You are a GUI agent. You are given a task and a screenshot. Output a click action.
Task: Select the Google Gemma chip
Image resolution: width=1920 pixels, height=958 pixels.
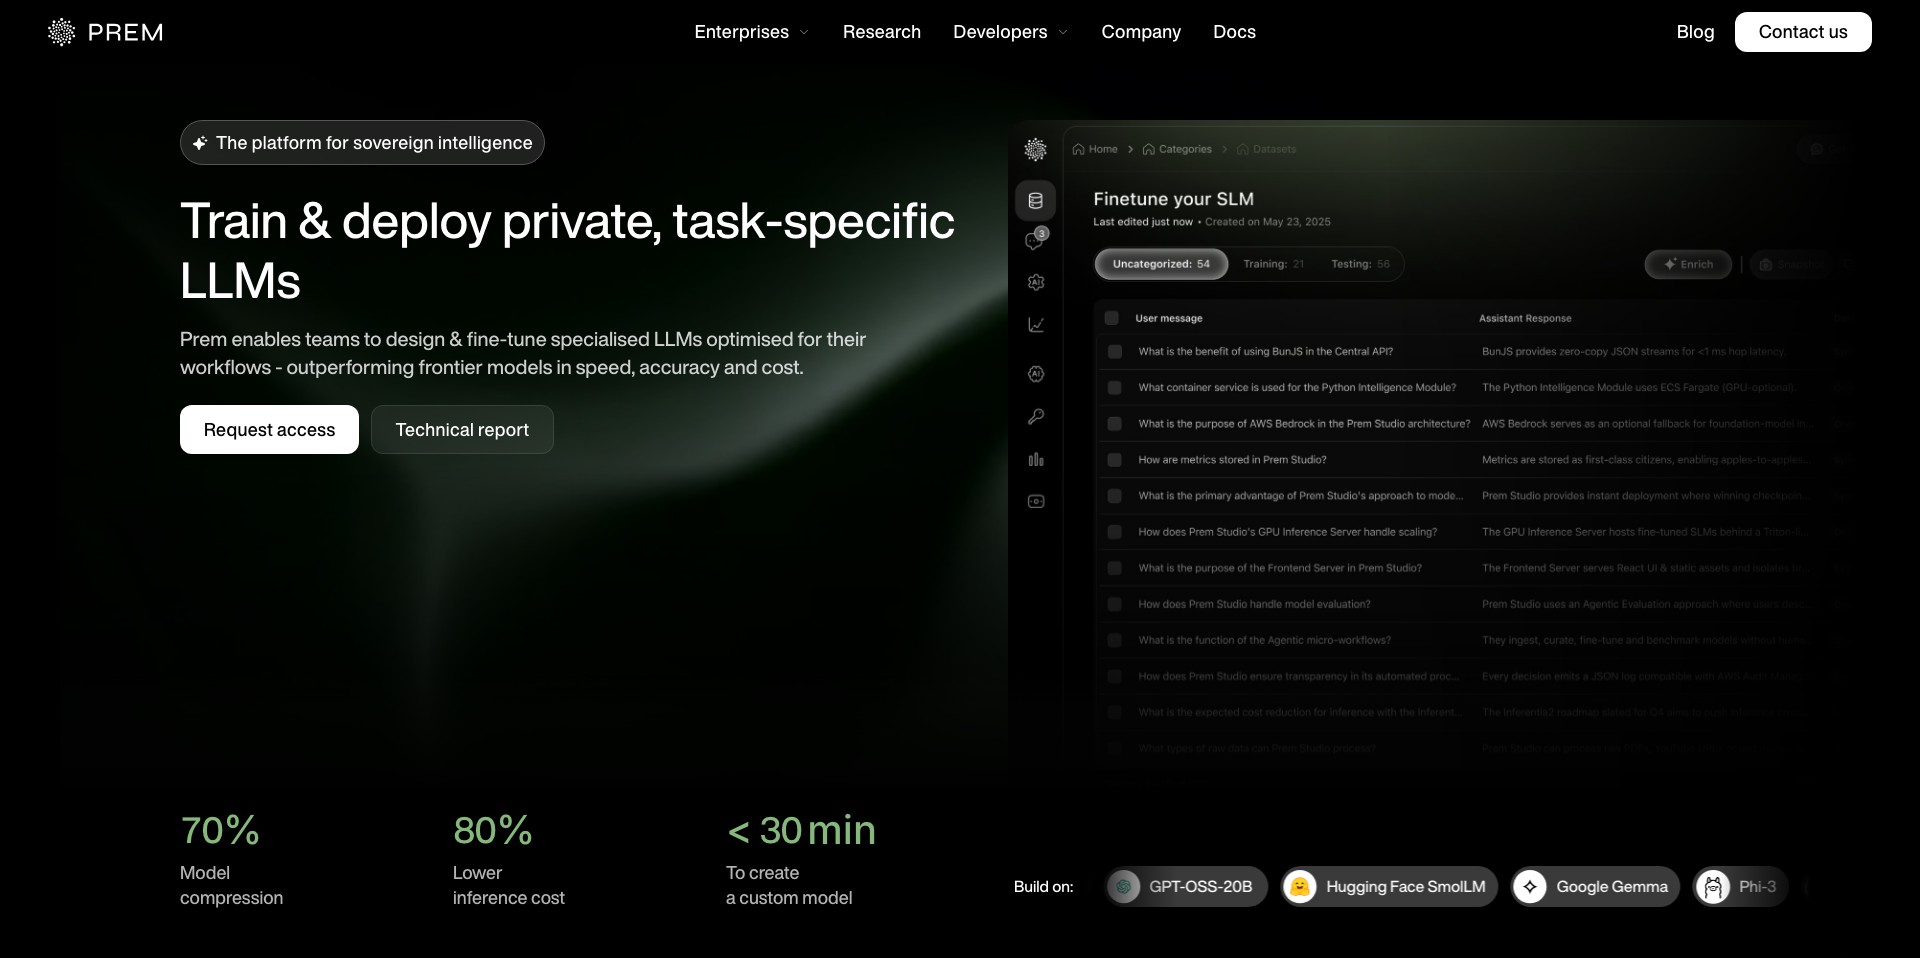pyautogui.click(x=1595, y=886)
